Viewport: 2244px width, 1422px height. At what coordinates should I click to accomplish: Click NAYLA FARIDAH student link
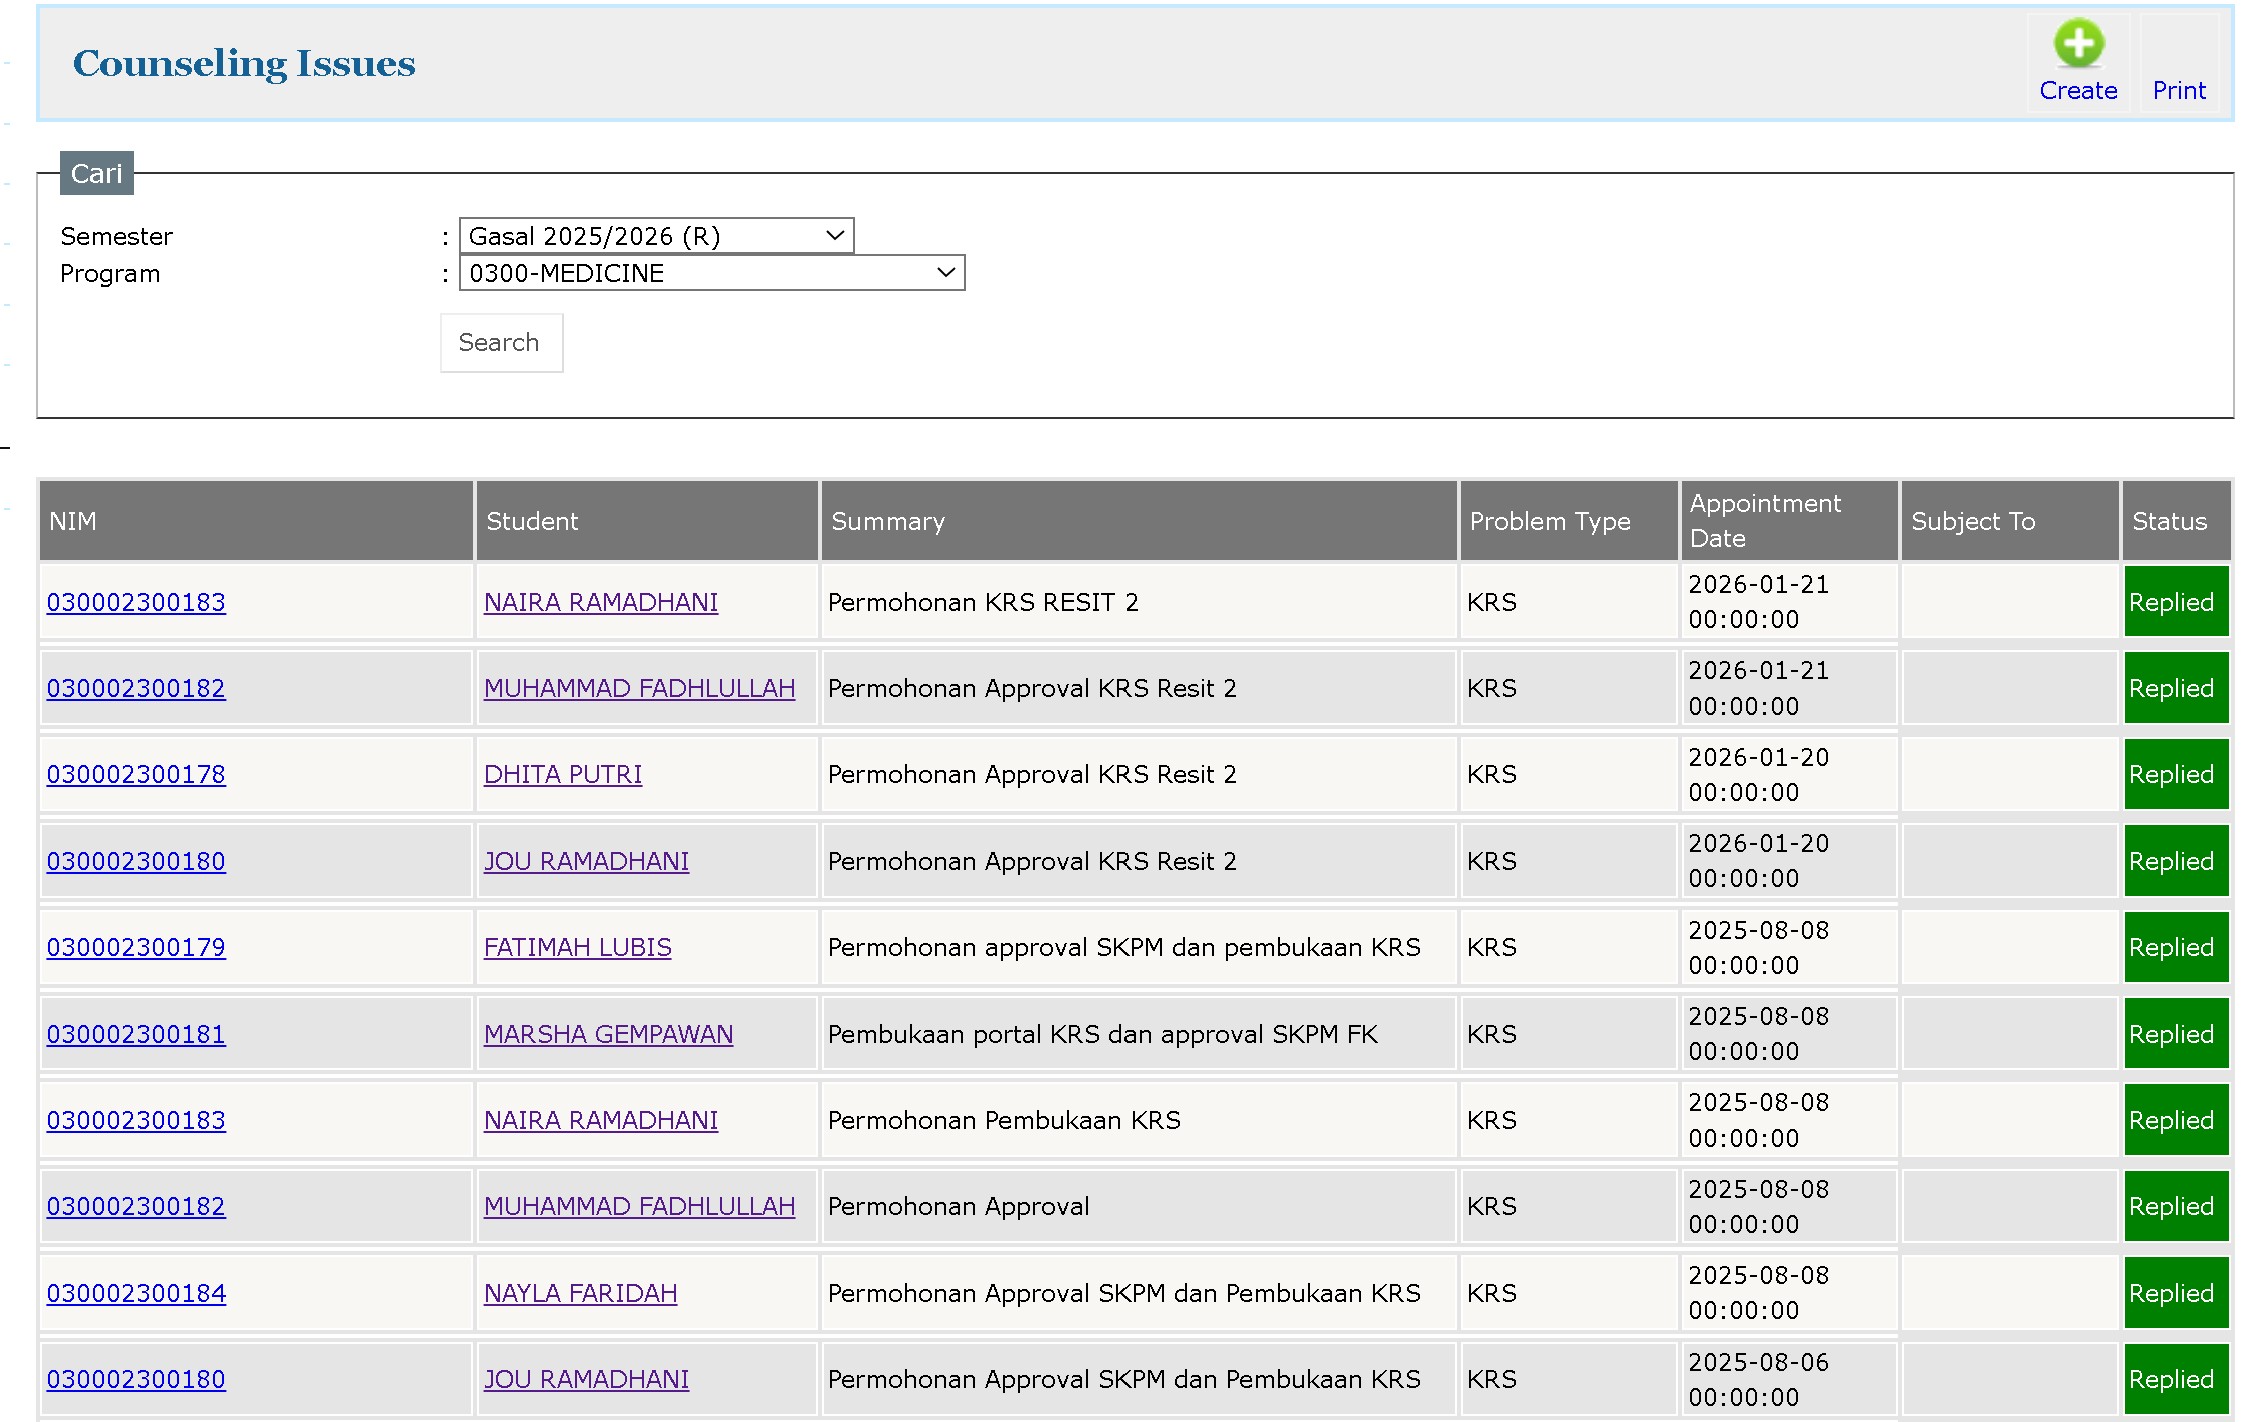[x=580, y=1293]
